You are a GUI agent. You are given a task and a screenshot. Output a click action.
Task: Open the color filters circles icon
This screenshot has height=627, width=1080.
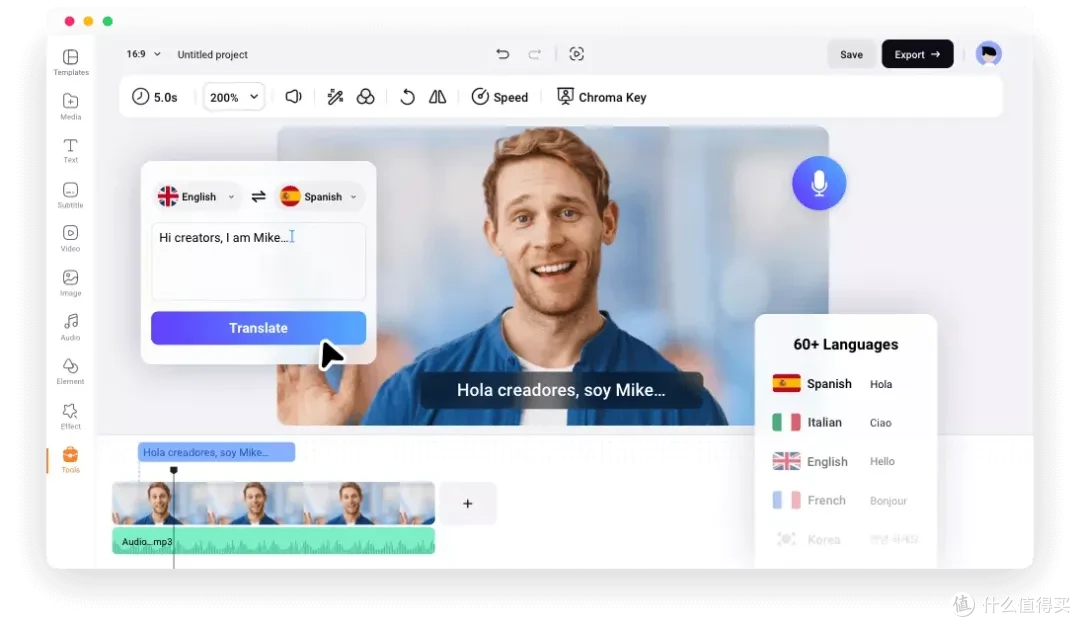(x=366, y=96)
